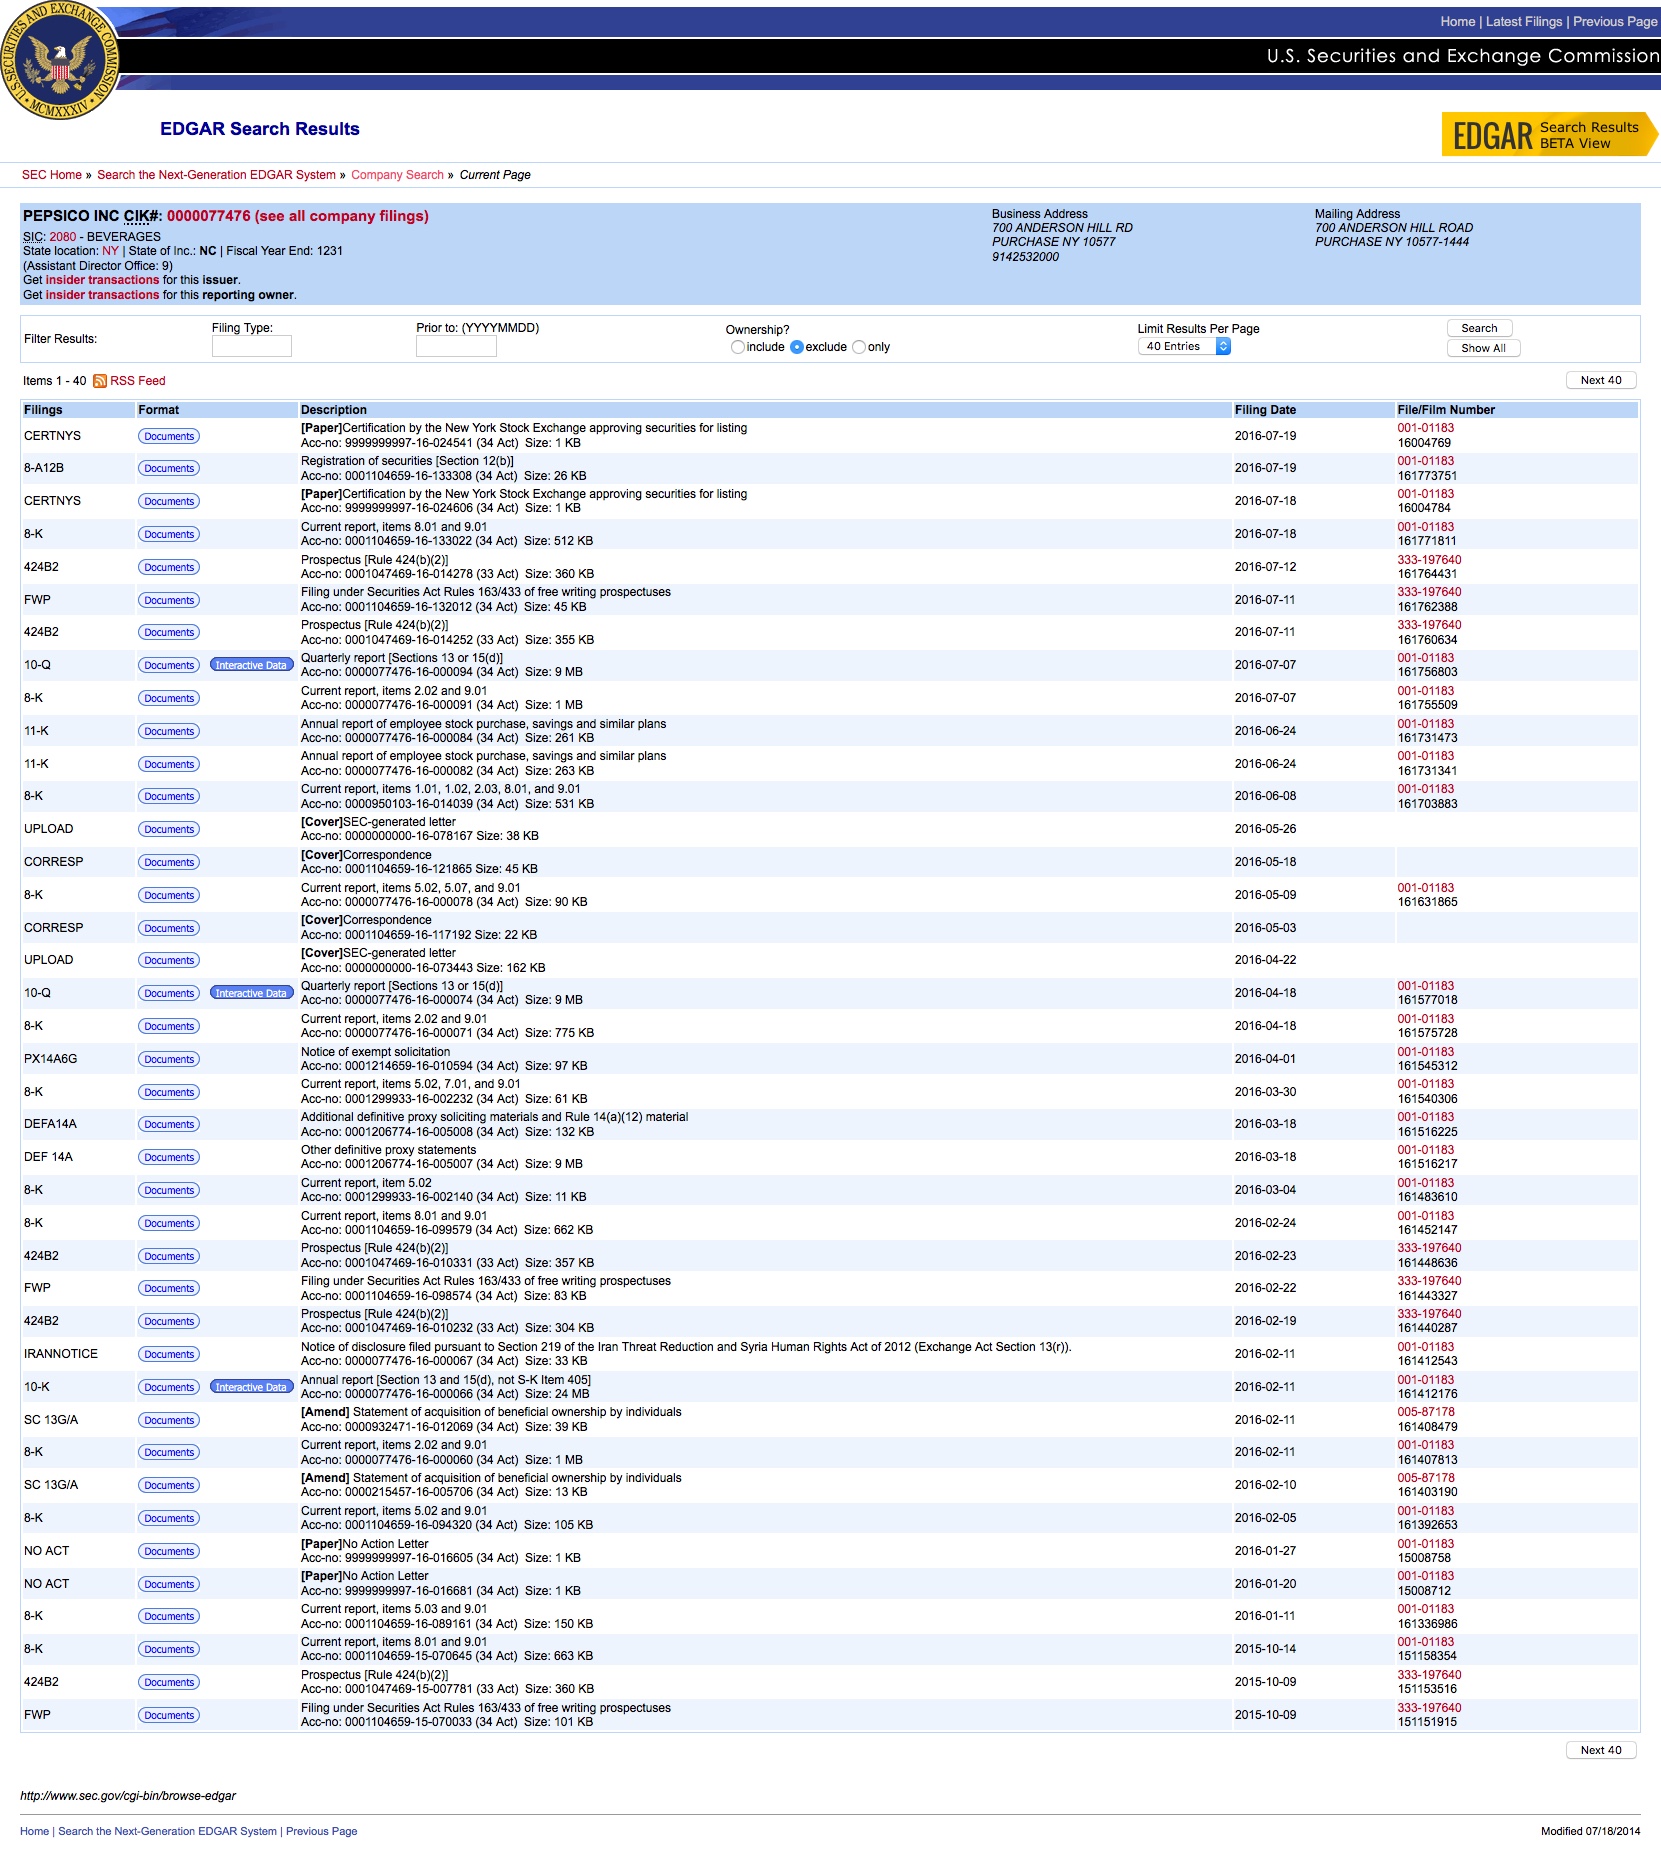This screenshot has height=1855, width=1661.
Task: Open Documents for SC 13G/A filed 2016-02-10
Action: (169, 1485)
